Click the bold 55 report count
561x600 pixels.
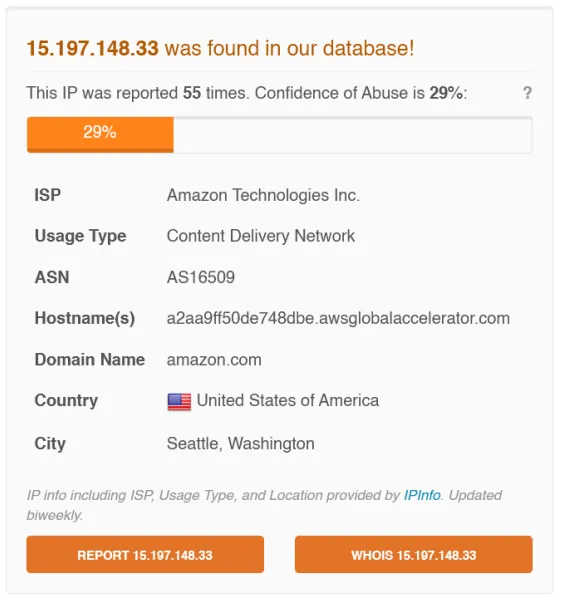click(x=192, y=93)
